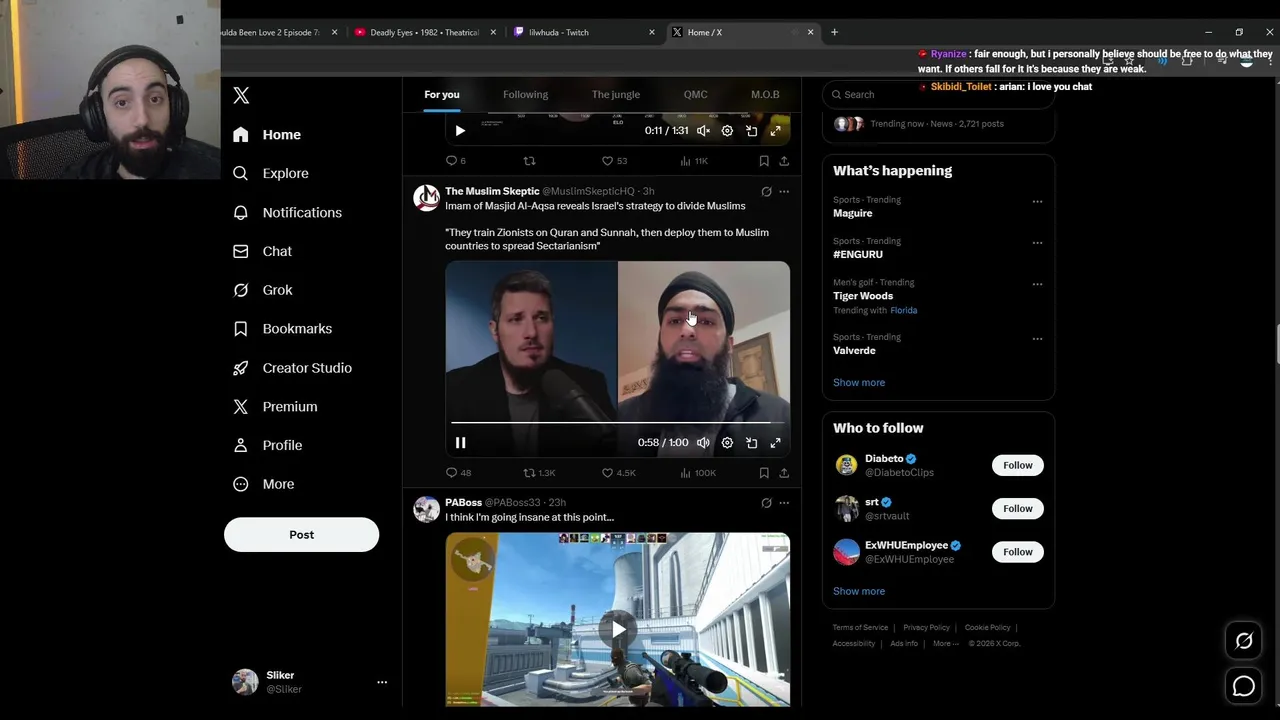The height and width of the screenshot is (720, 1280).
Task: Switch to The jungle tab
Action: (615, 94)
